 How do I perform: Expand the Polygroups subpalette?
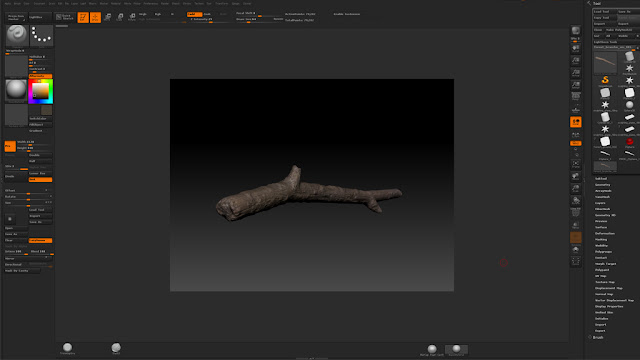pos(603,251)
